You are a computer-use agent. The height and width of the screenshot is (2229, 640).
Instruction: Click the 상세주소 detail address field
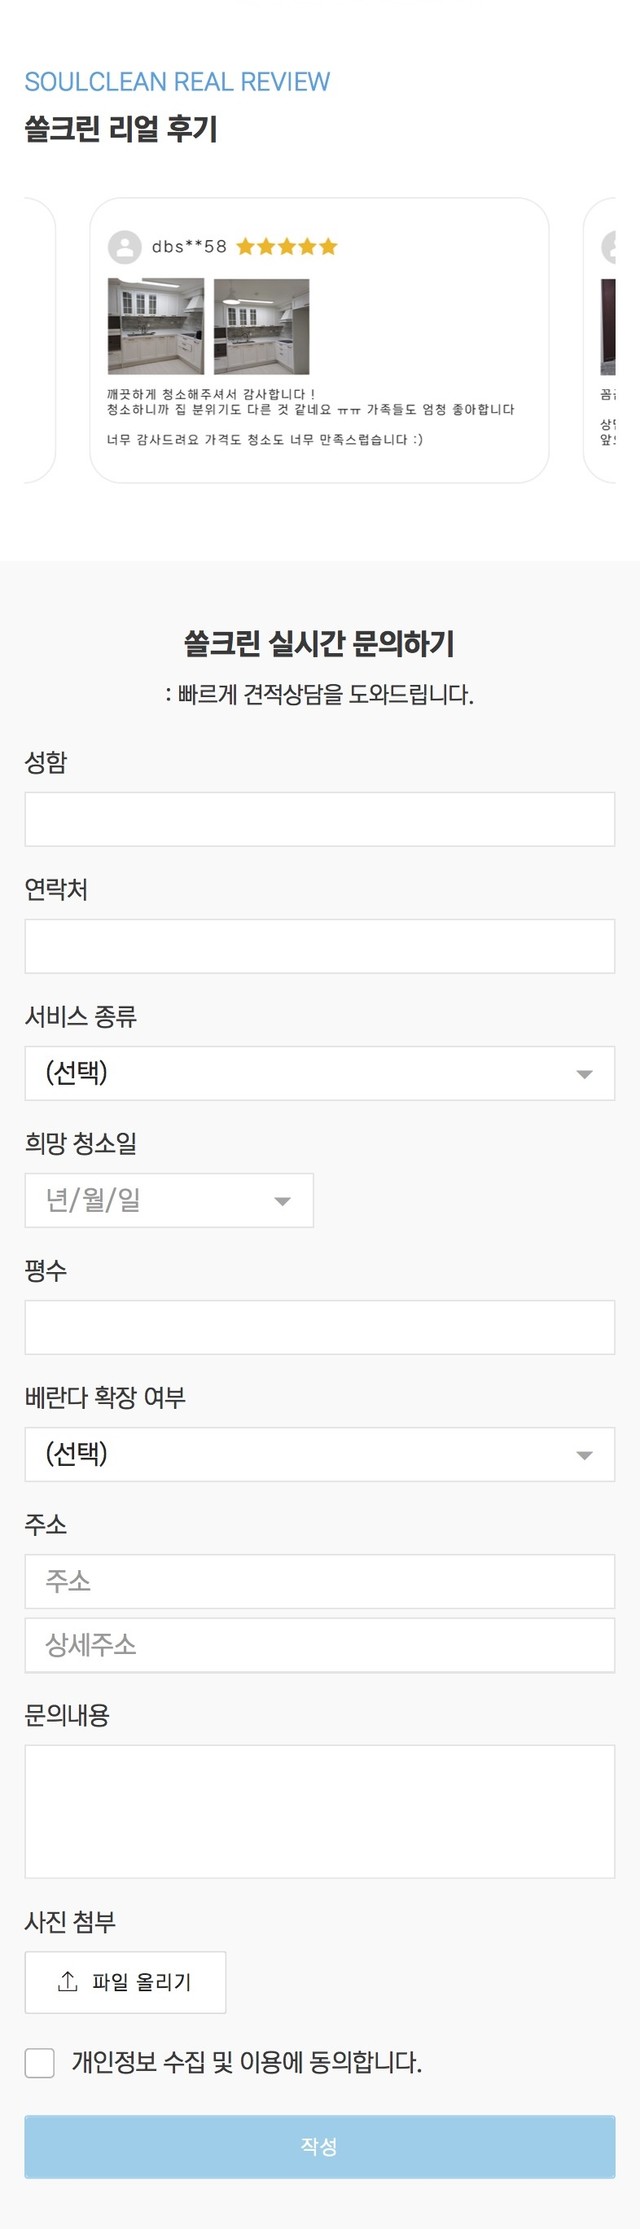click(319, 1645)
